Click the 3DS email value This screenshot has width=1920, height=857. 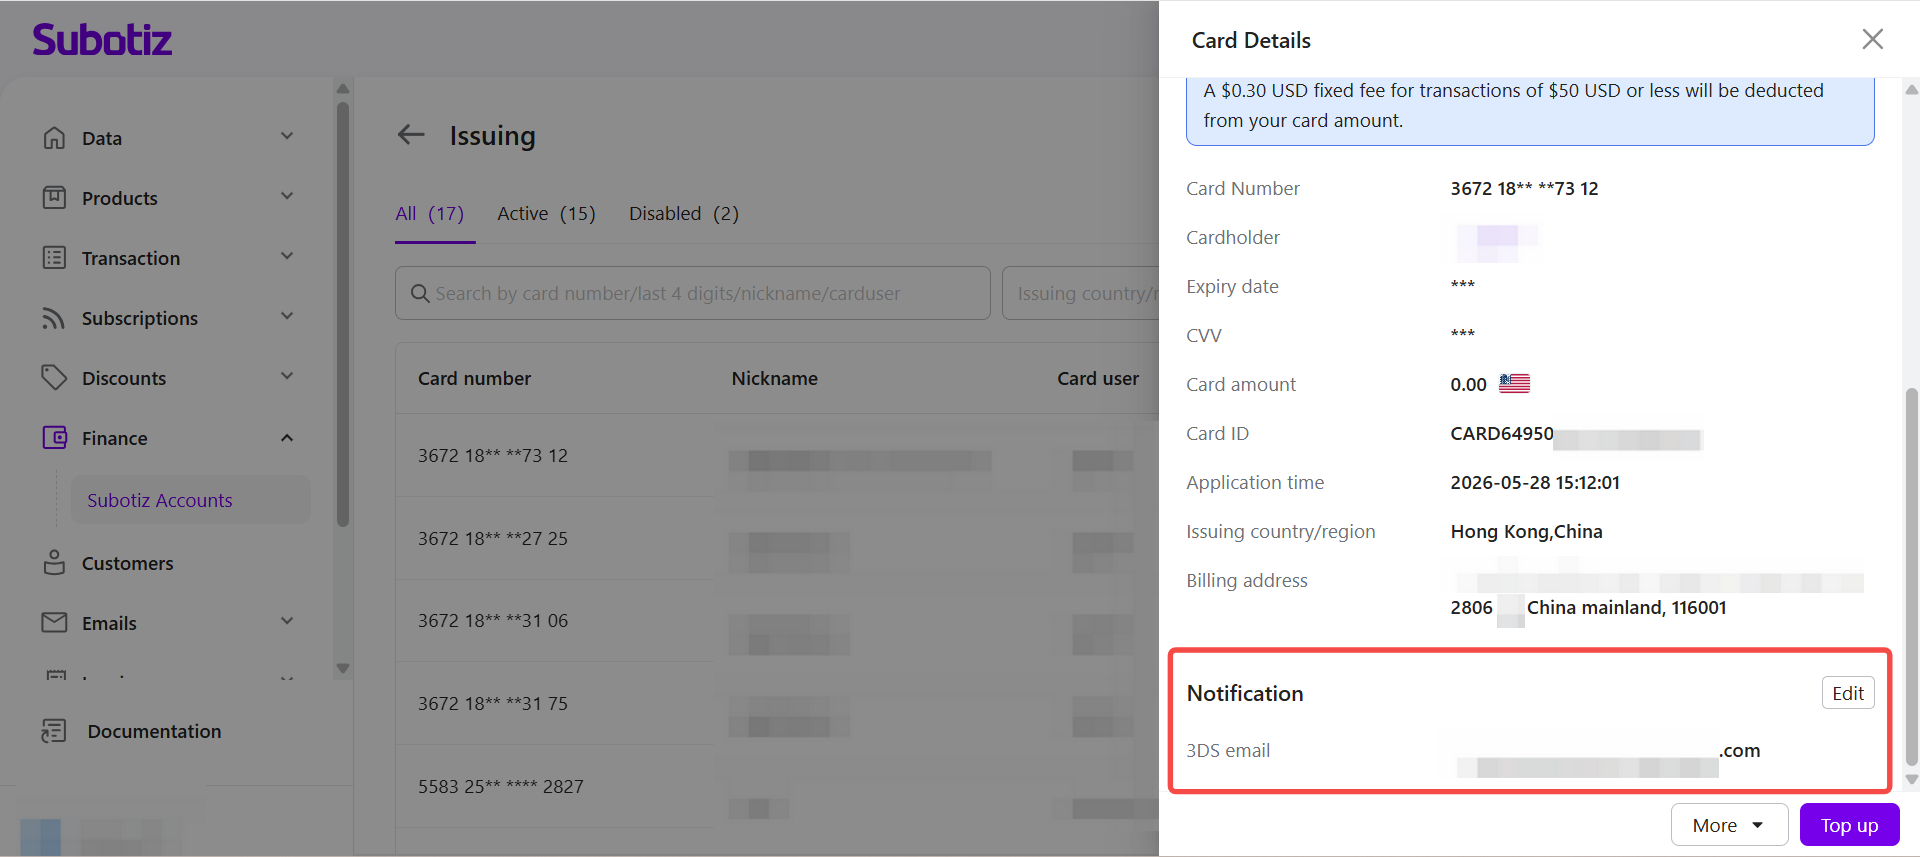(1608, 758)
